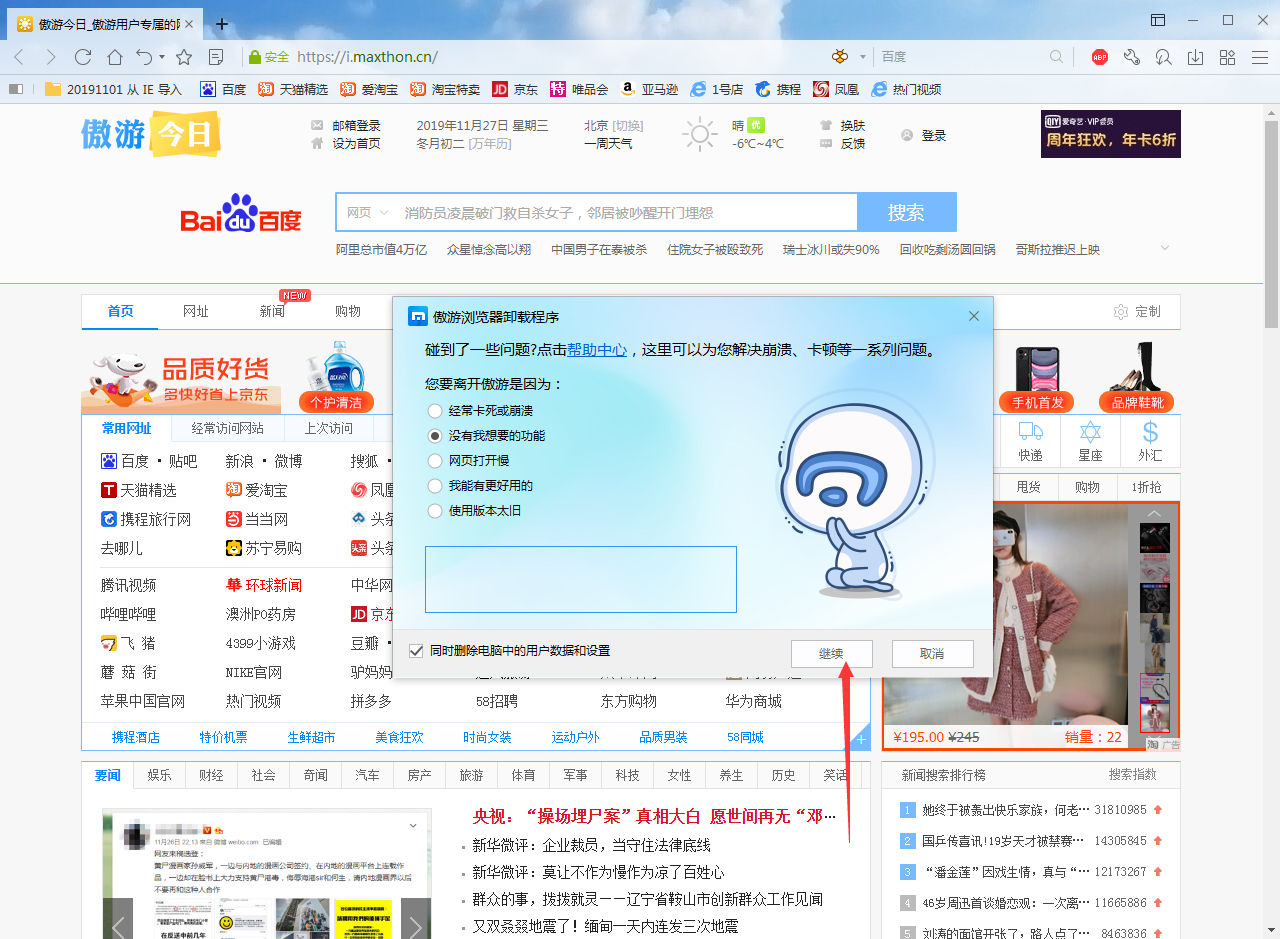This screenshot has height=939, width=1280.
Task: Open the Downloads panel icon
Action: pos(1194,57)
